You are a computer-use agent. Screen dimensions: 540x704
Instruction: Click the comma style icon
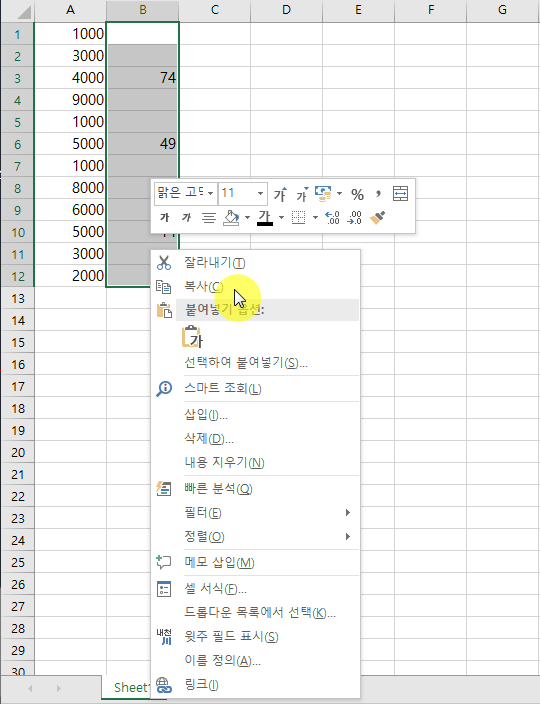click(378, 194)
